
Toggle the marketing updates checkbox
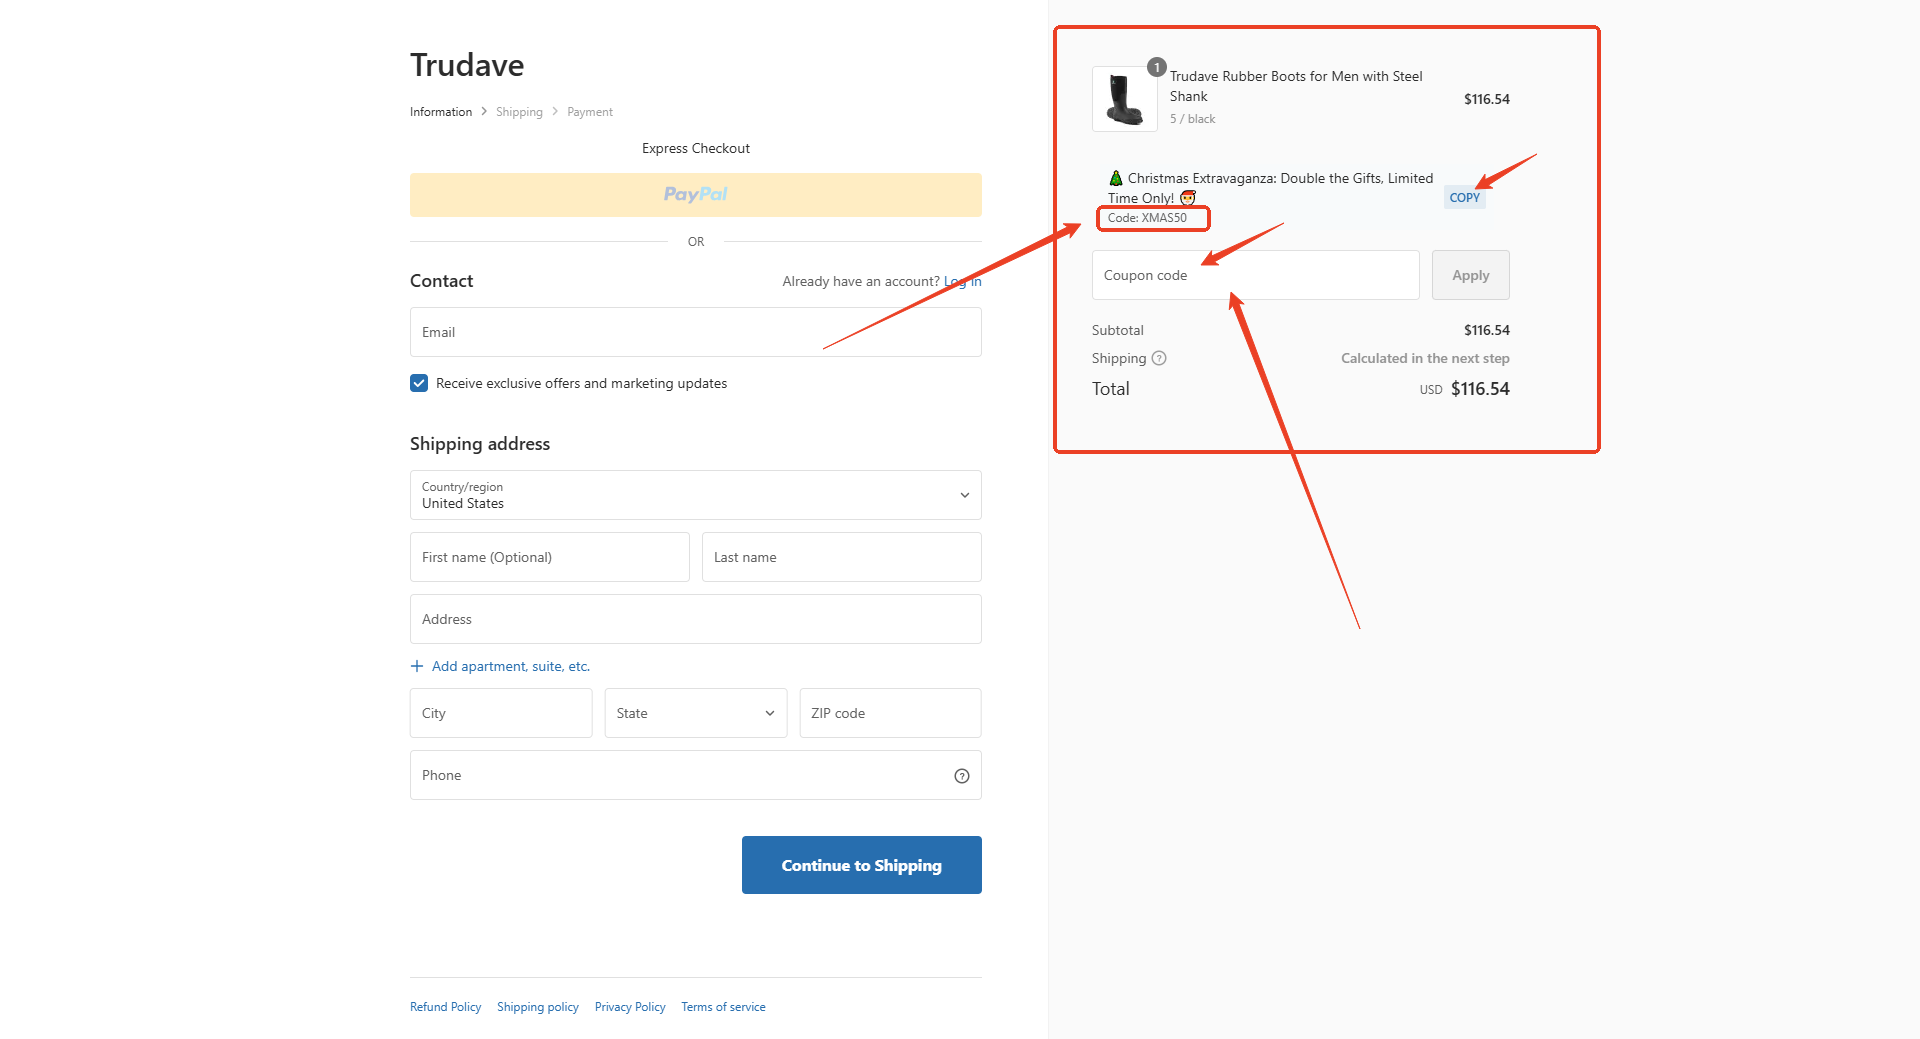[419, 383]
